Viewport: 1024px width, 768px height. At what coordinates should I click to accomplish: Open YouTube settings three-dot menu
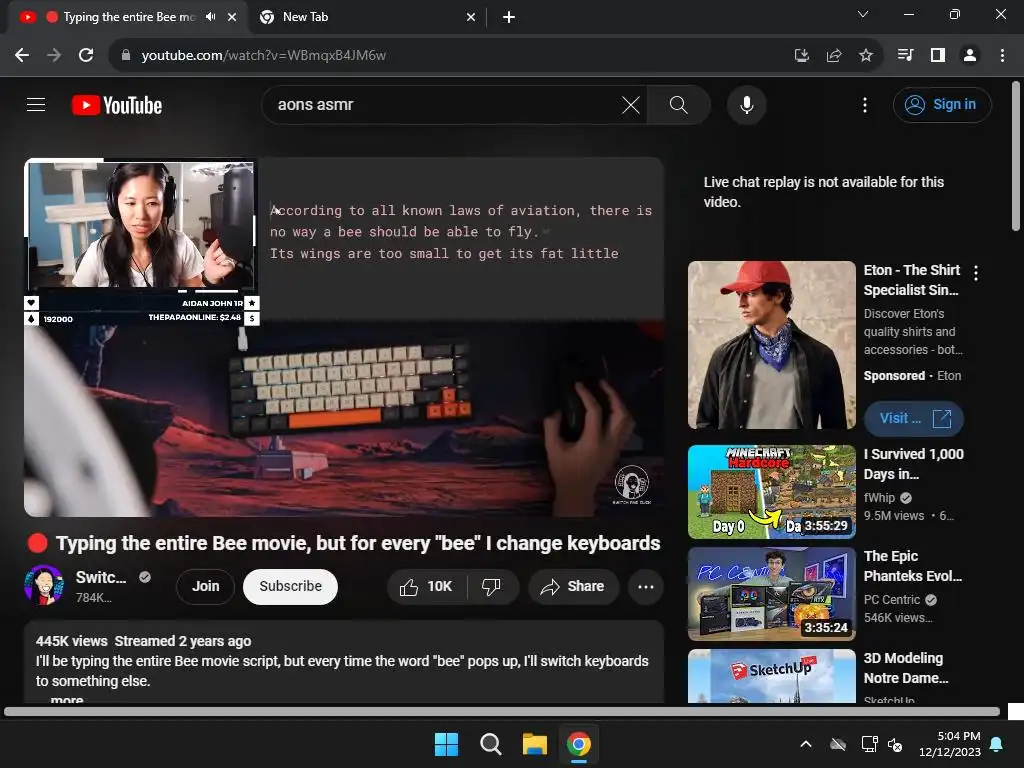click(x=865, y=104)
